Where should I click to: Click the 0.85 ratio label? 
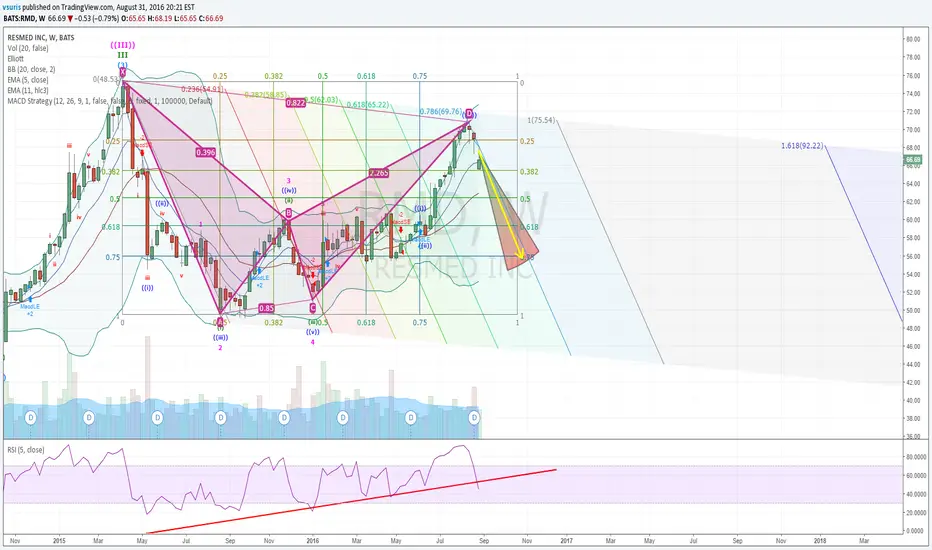click(x=267, y=308)
